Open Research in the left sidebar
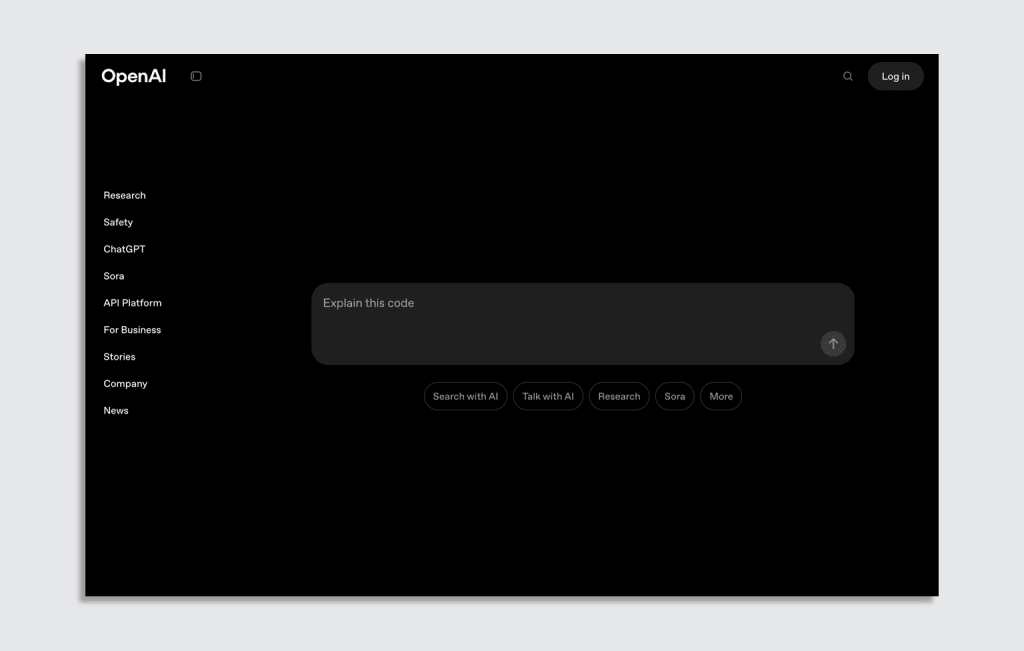Viewport: 1024px width, 651px height. coord(124,196)
